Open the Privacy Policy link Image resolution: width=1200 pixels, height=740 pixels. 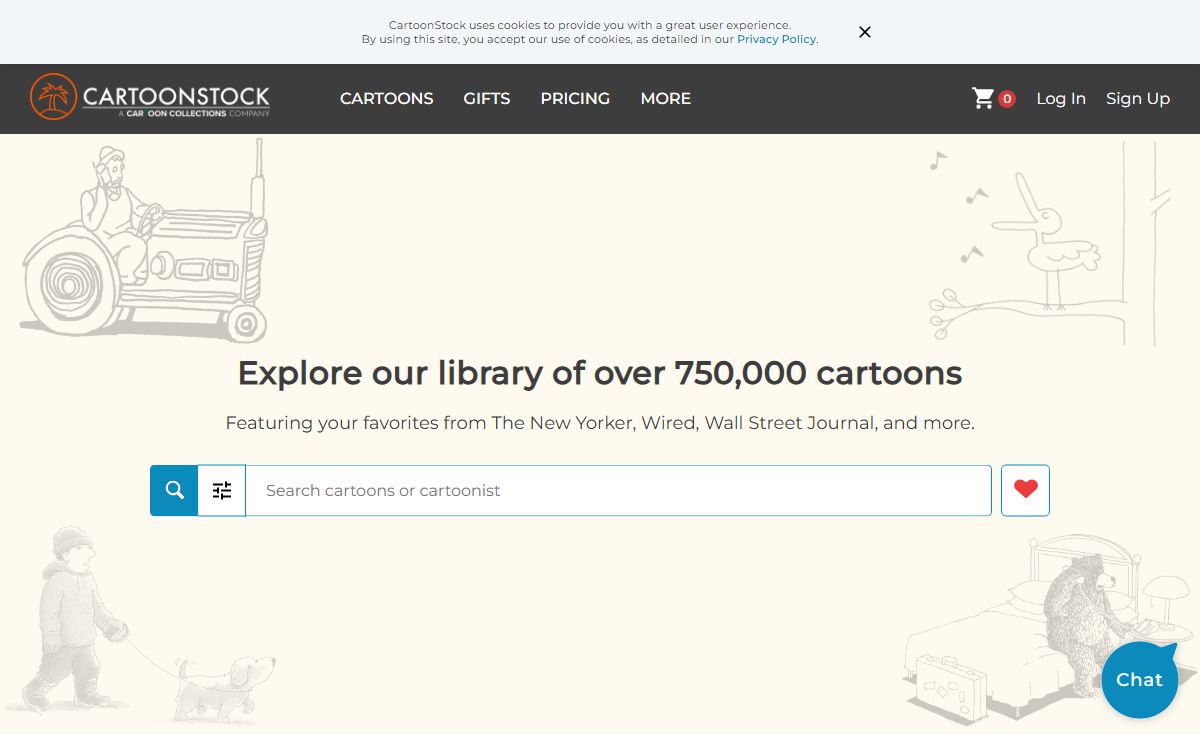click(777, 39)
